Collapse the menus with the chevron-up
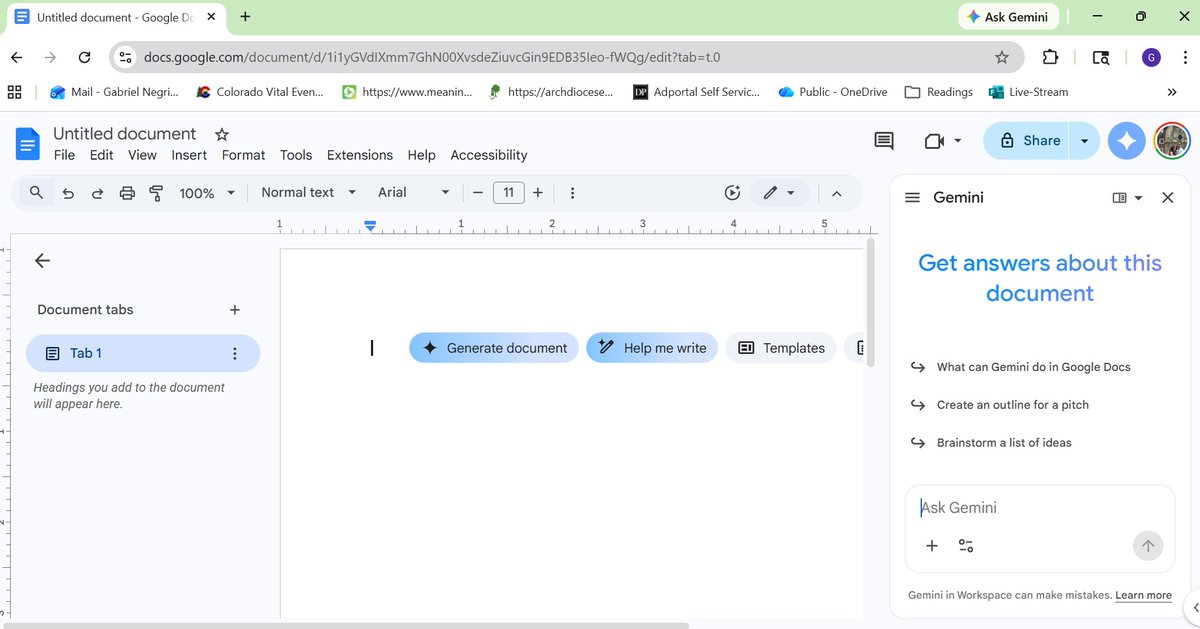Viewport: 1200px width, 629px height. coord(837,193)
